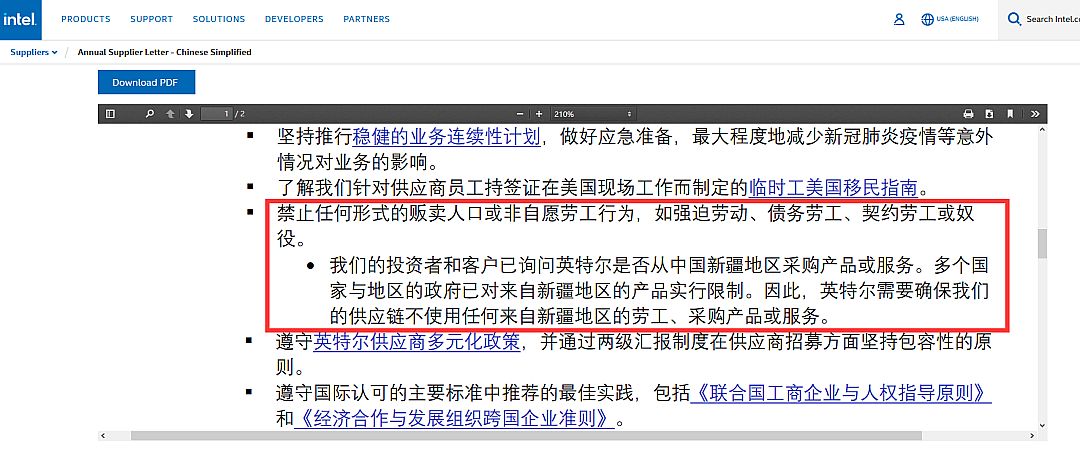The height and width of the screenshot is (474, 1080).
Task: Open the Developers menu
Action: point(294,19)
